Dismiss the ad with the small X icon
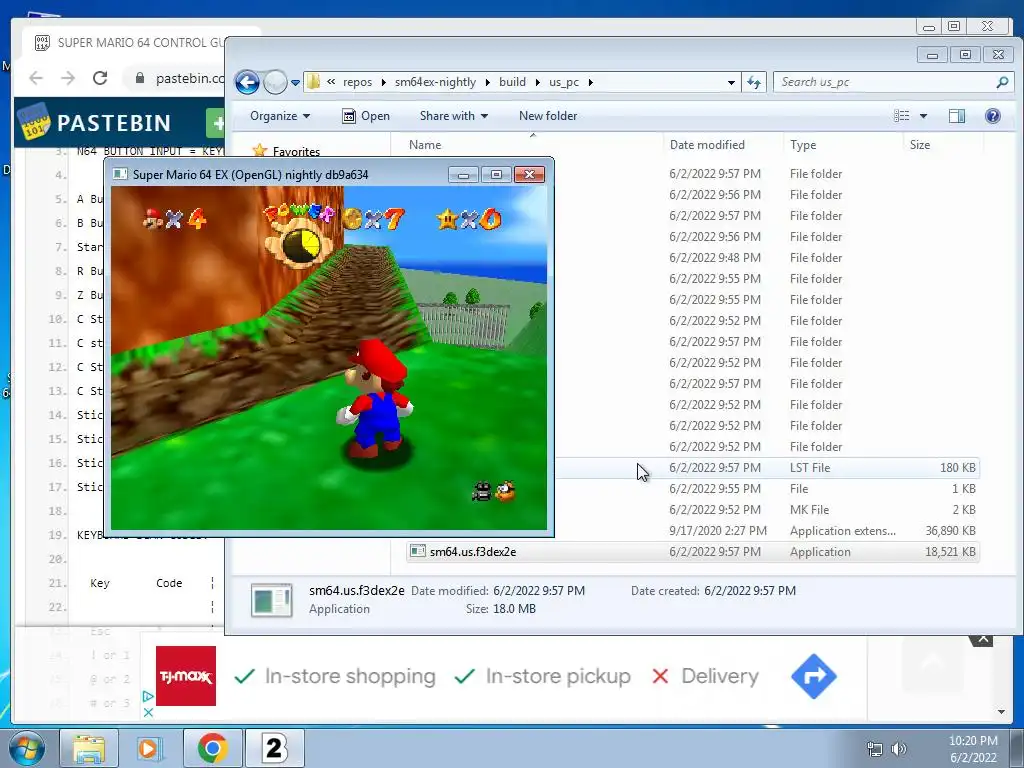Screen dimensions: 1024x768 coord(148,712)
